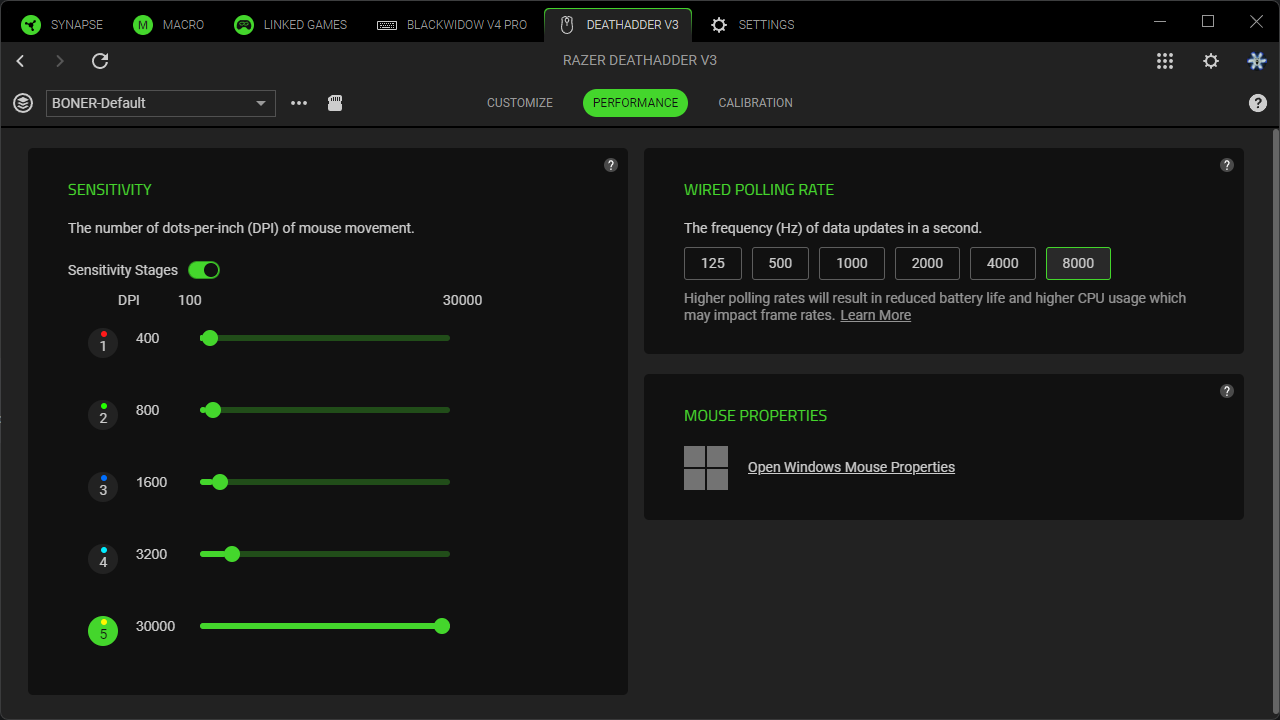This screenshot has height=720, width=1280.
Task: Go back using the back arrow
Action: (x=21, y=61)
